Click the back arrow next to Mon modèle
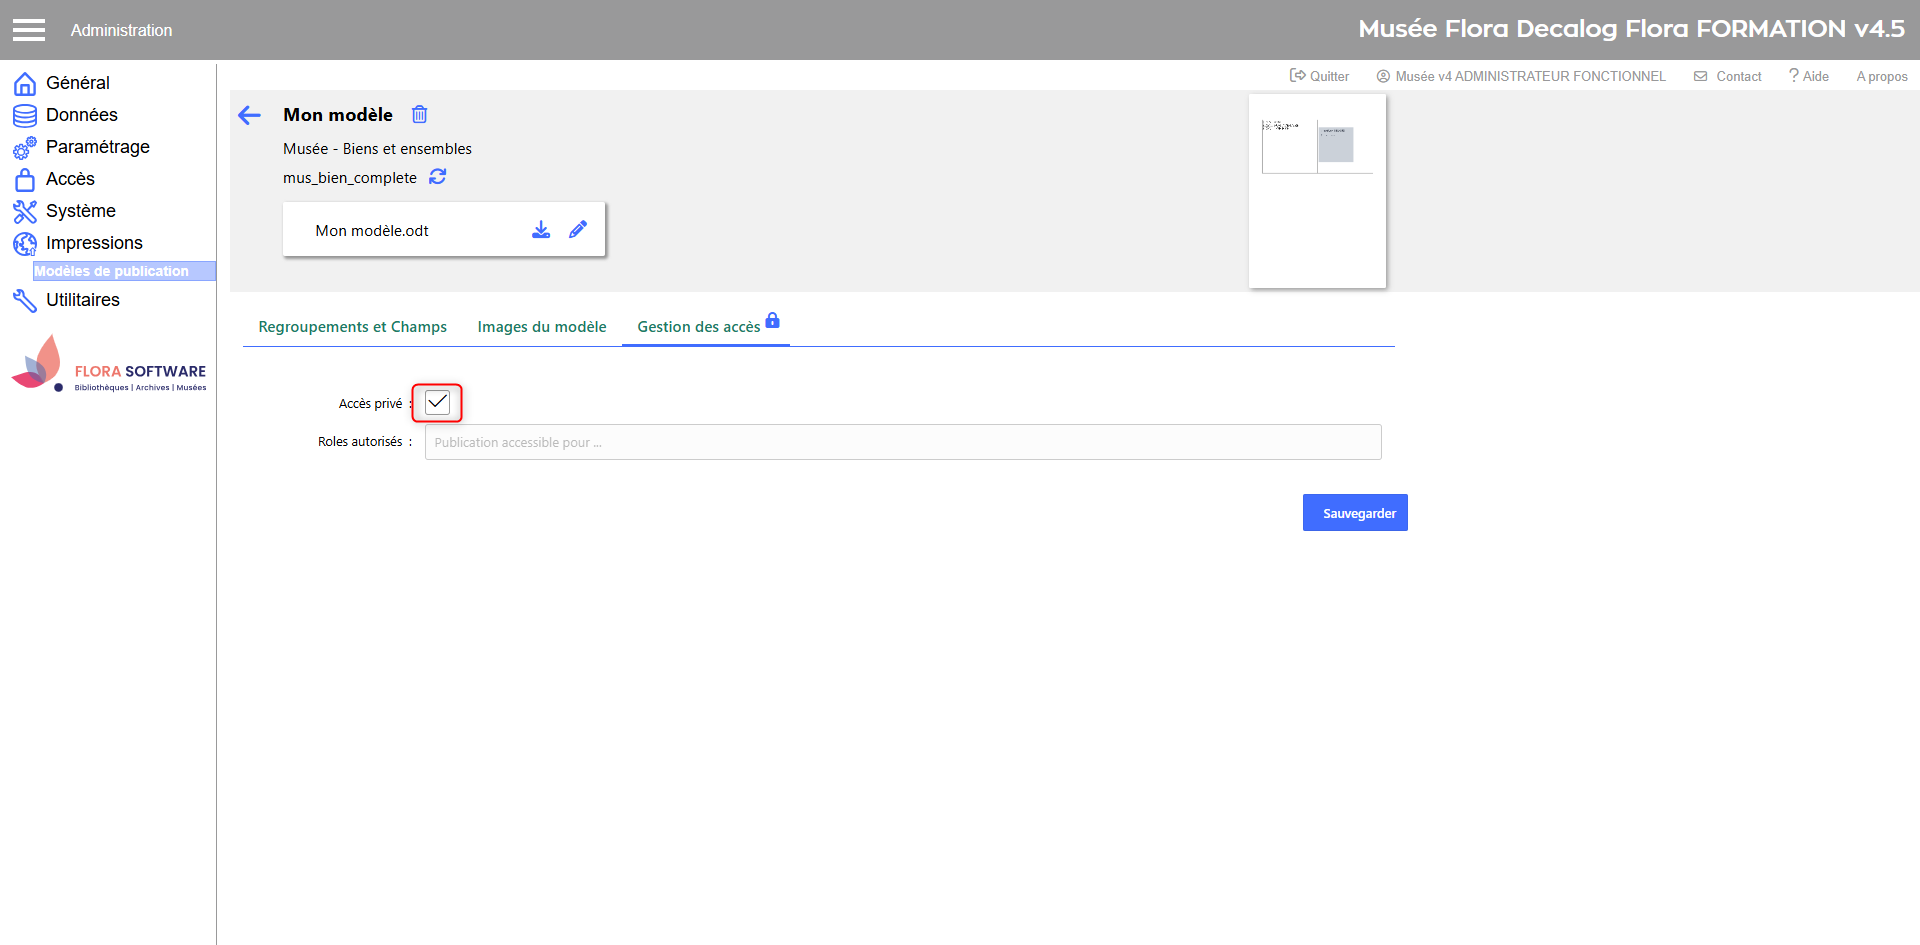The width and height of the screenshot is (1920, 945). [x=249, y=115]
